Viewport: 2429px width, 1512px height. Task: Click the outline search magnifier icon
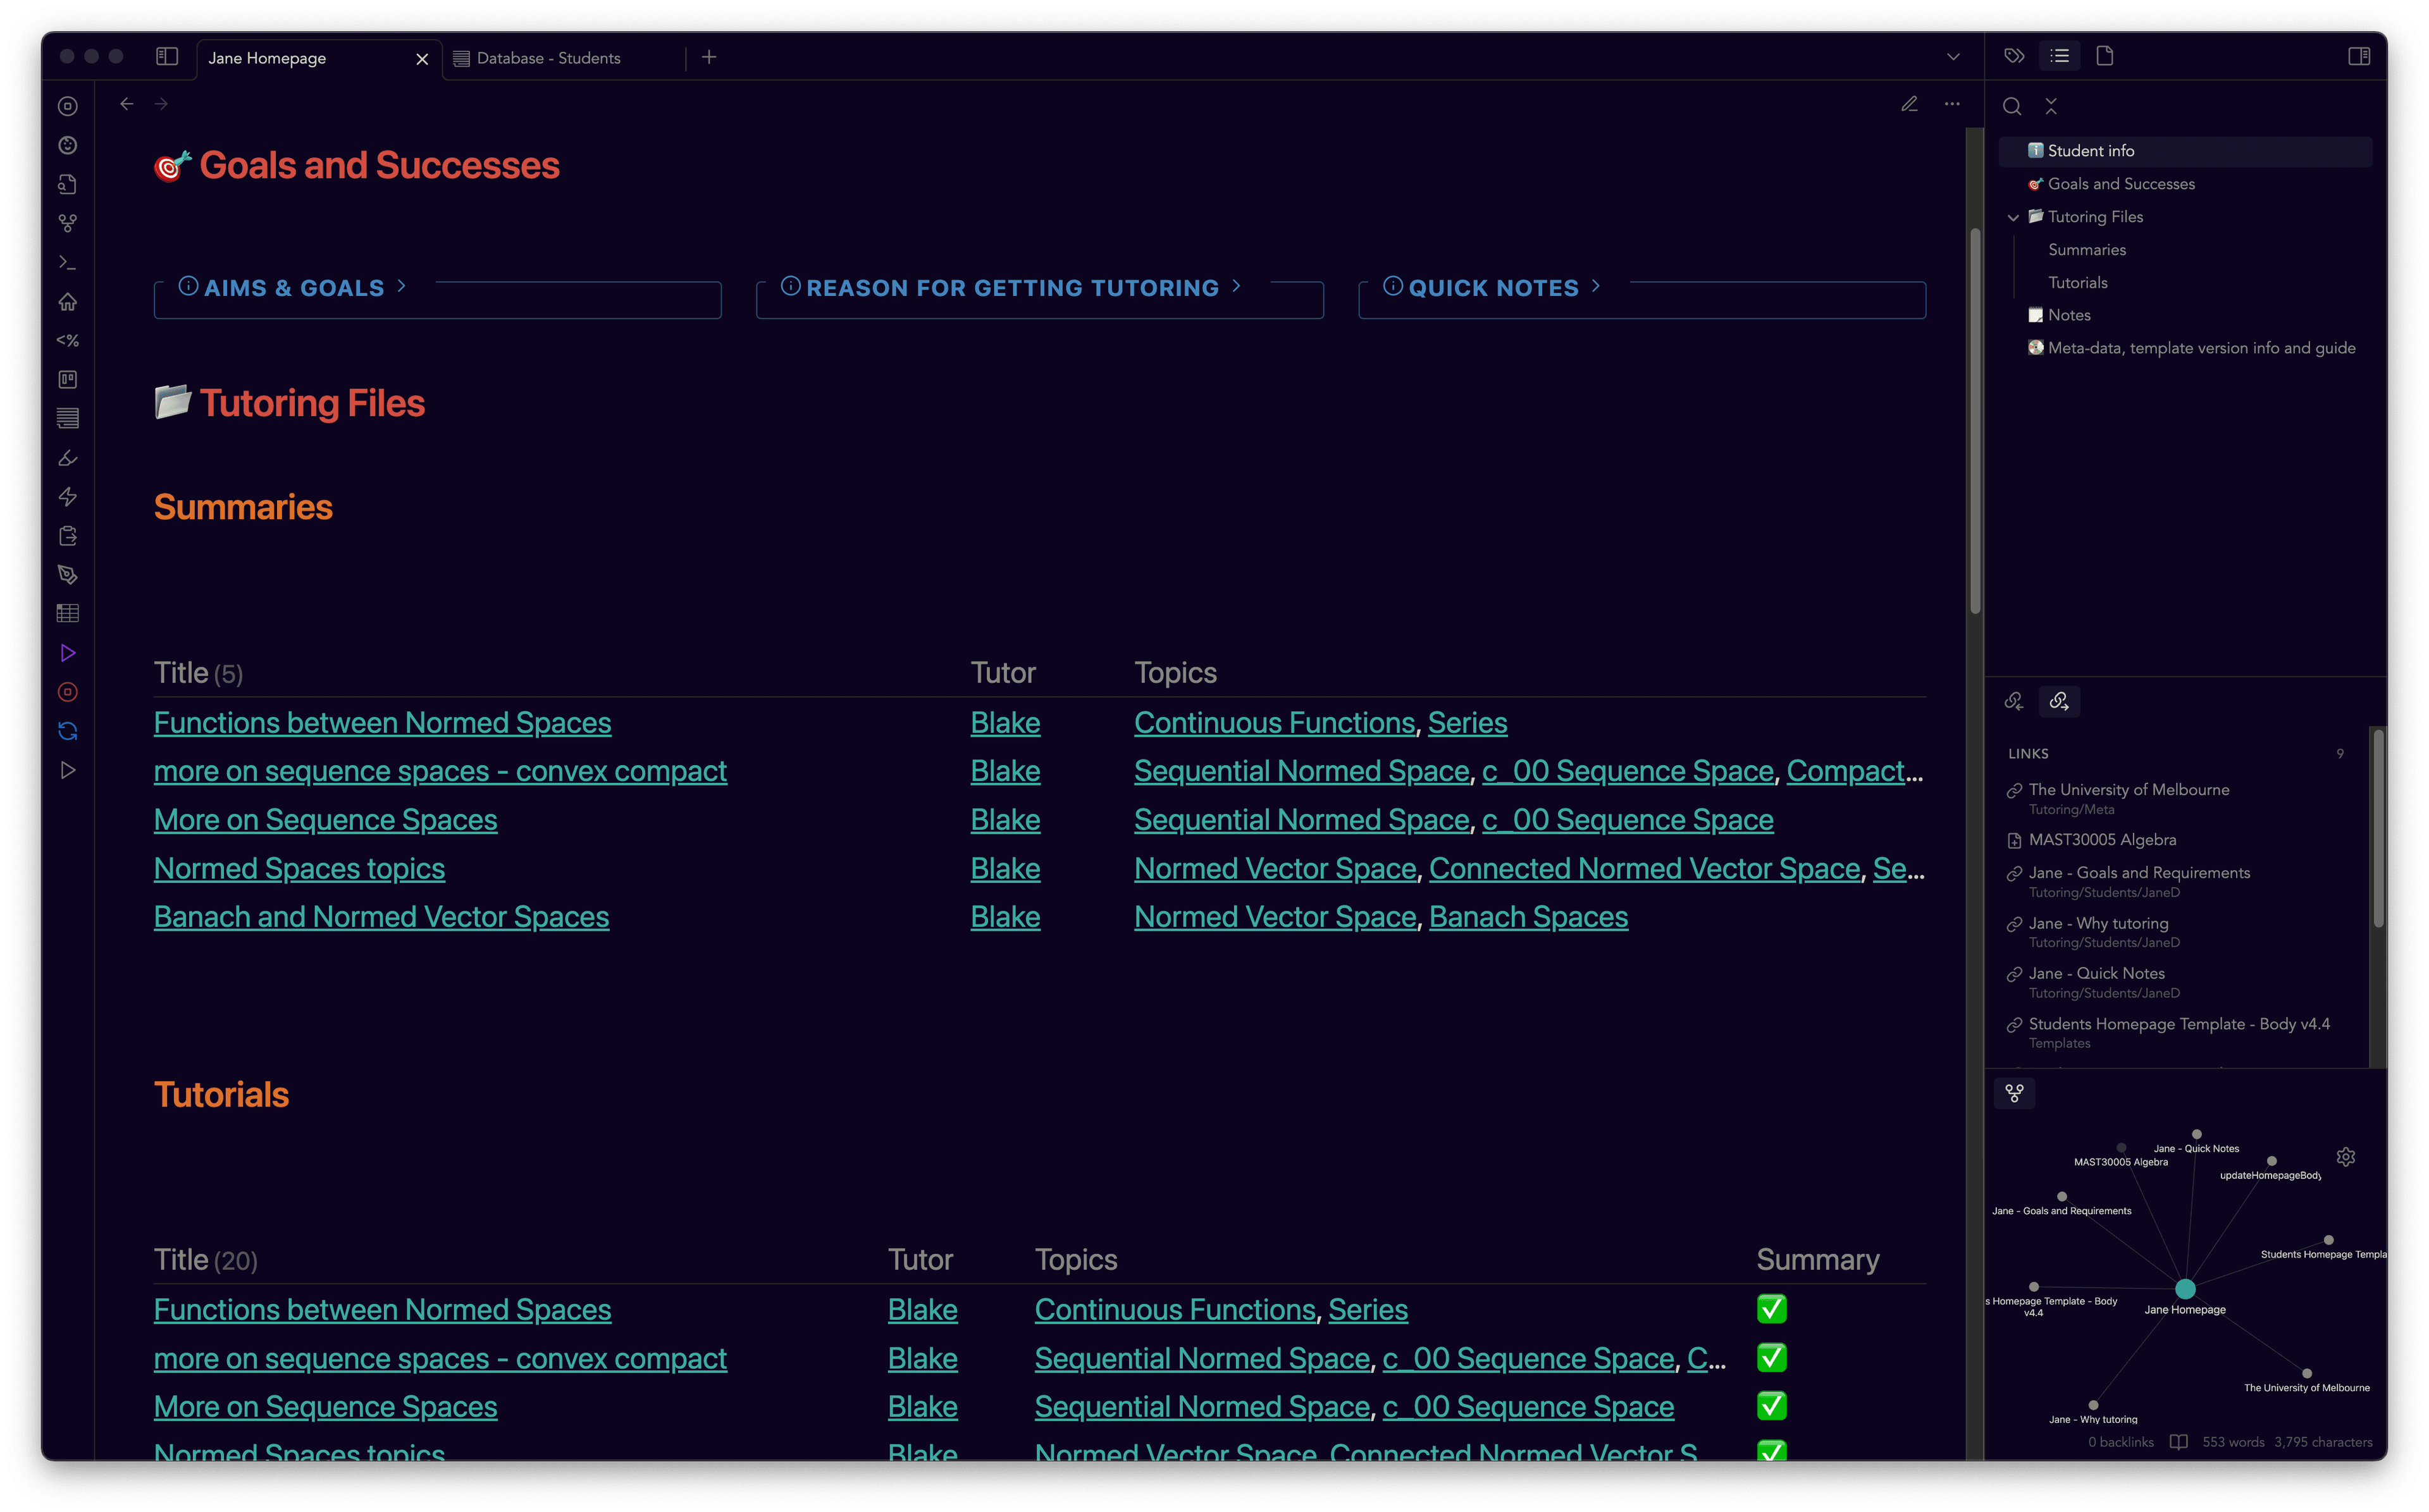2012,106
